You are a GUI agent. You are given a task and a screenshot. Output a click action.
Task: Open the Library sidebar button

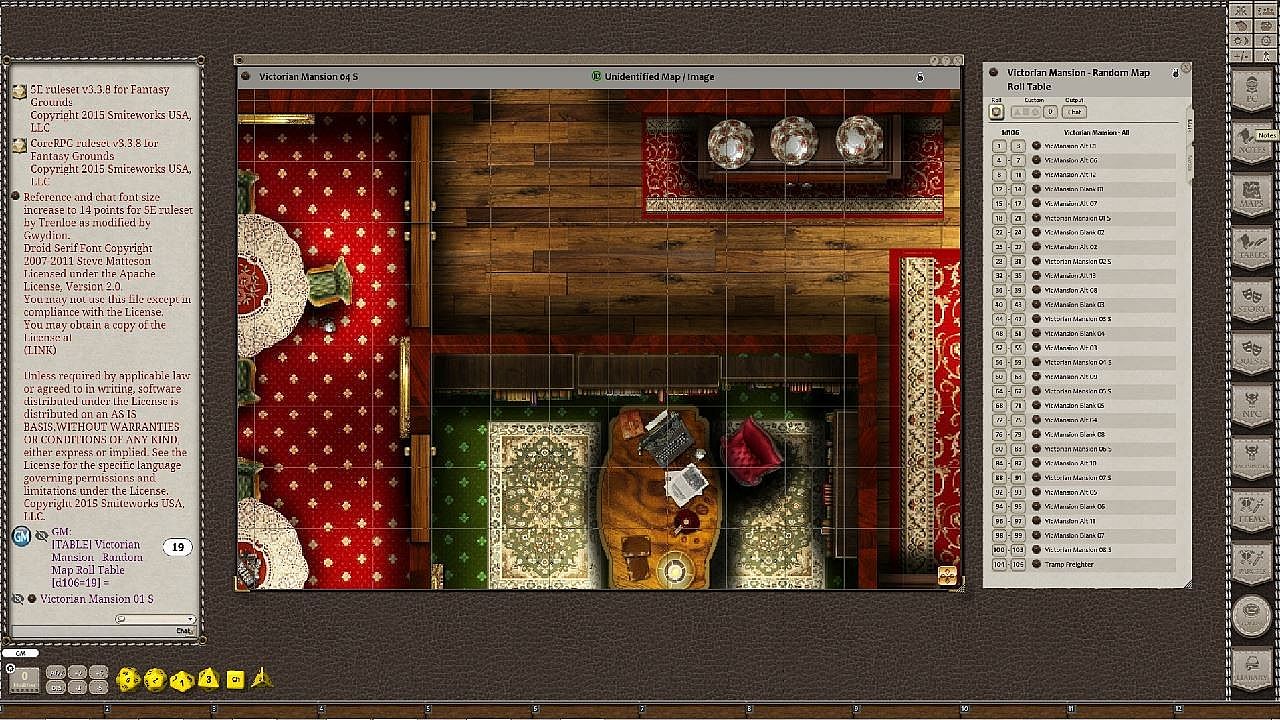click(1251, 669)
